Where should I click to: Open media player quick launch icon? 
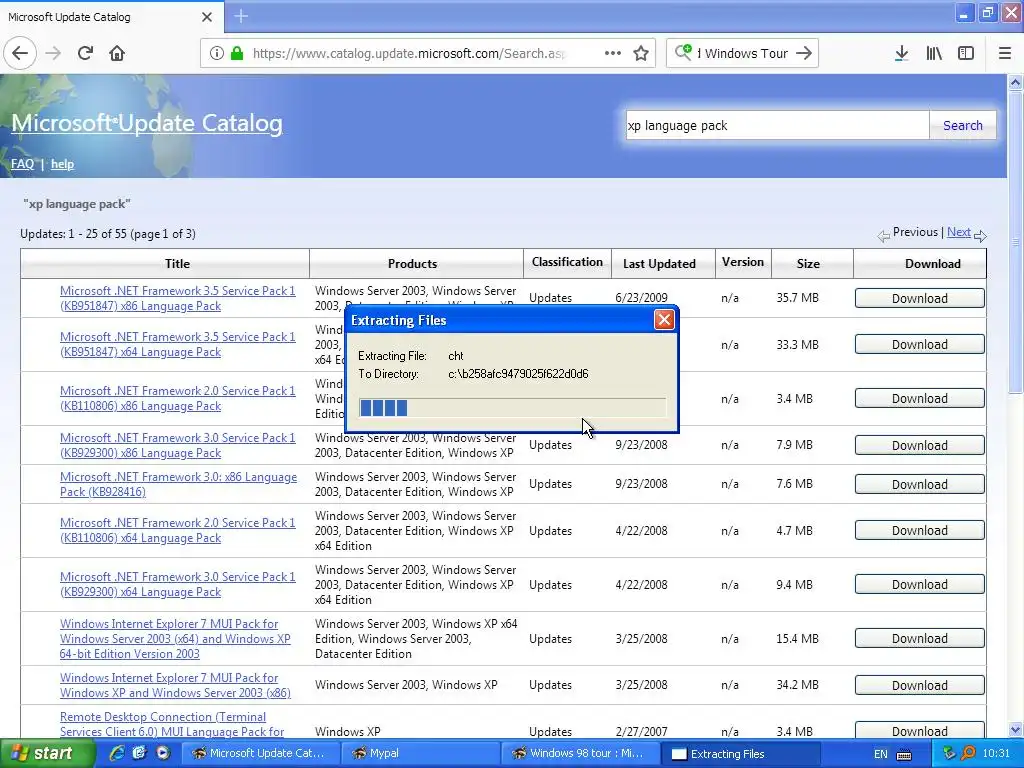pyautogui.click(x=163, y=753)
